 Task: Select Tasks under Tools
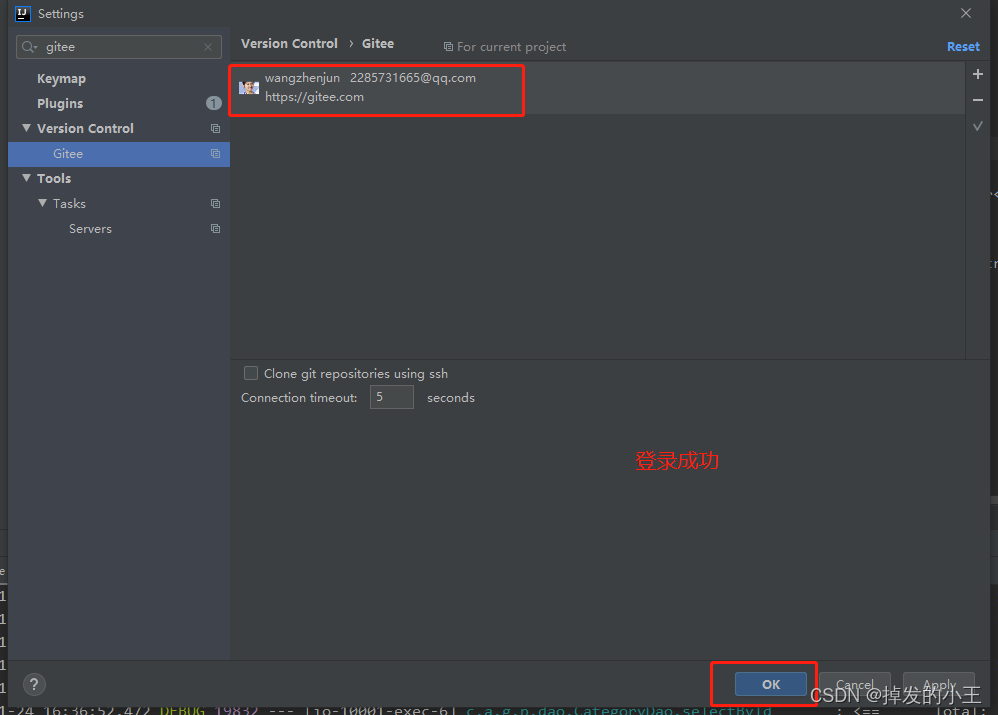[x=69, y=204]
